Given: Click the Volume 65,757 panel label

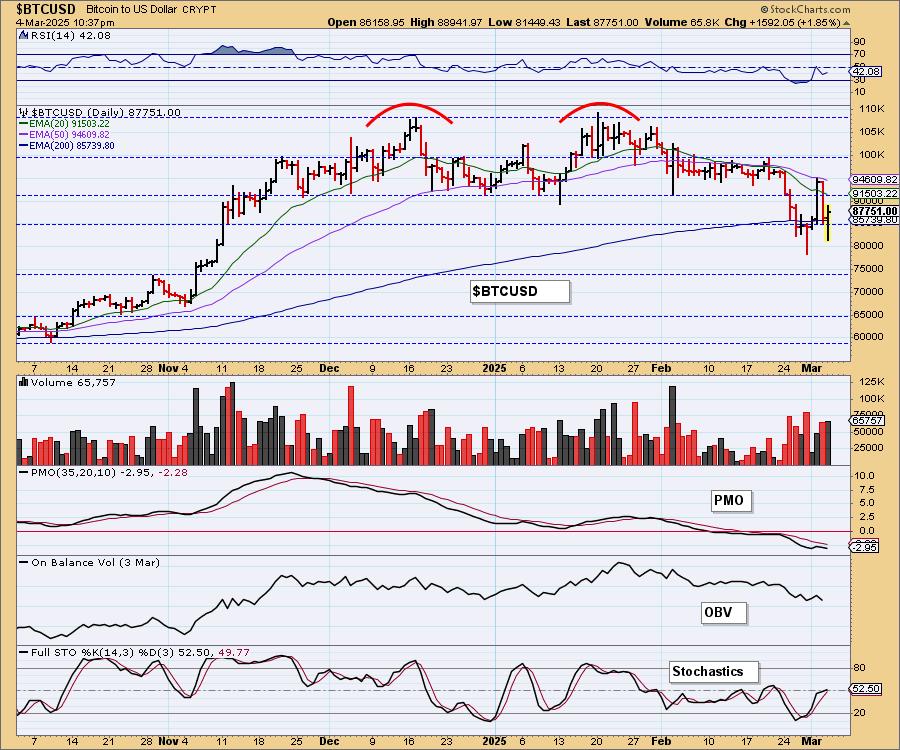Looking at the screenshot, I should 73,382.
